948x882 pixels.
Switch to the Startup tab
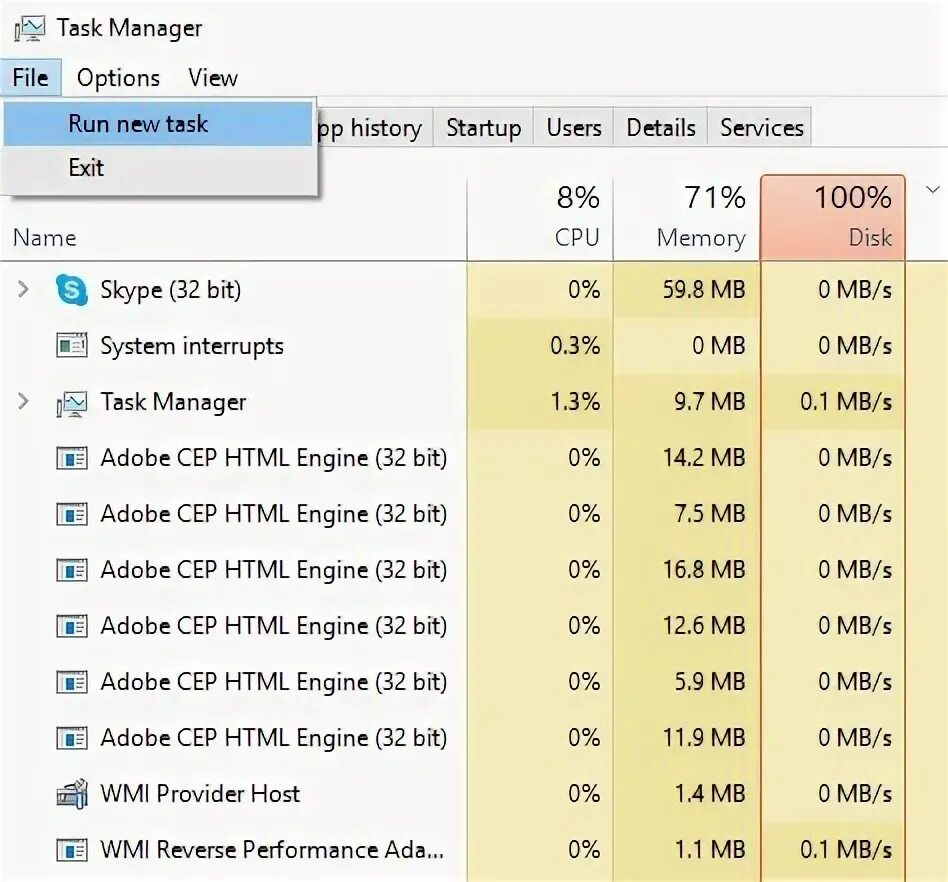point(483,128)
